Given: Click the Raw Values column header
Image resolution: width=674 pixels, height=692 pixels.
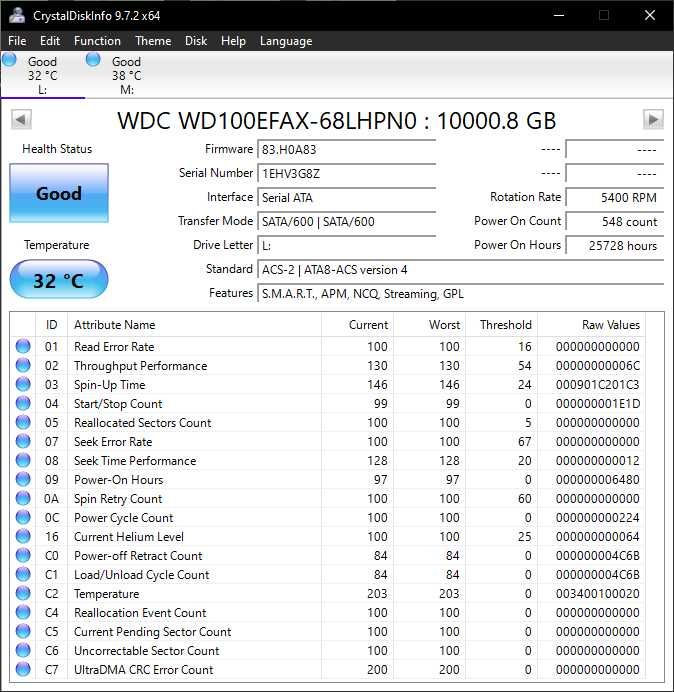Looking at the screenshot, I should pyautogui.click(x=591, y=325).
